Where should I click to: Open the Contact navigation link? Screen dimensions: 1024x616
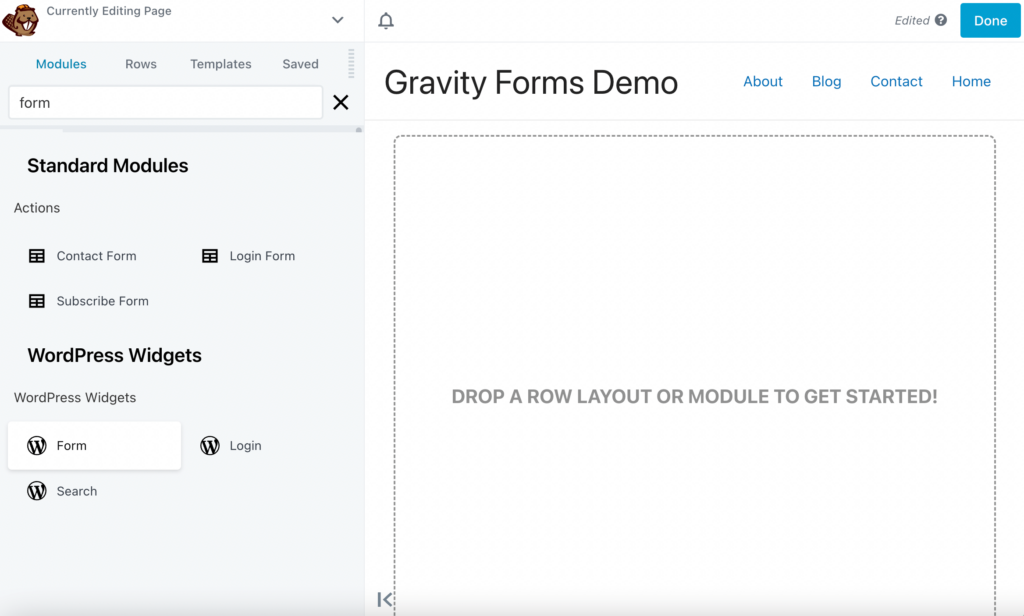point(896,81)
